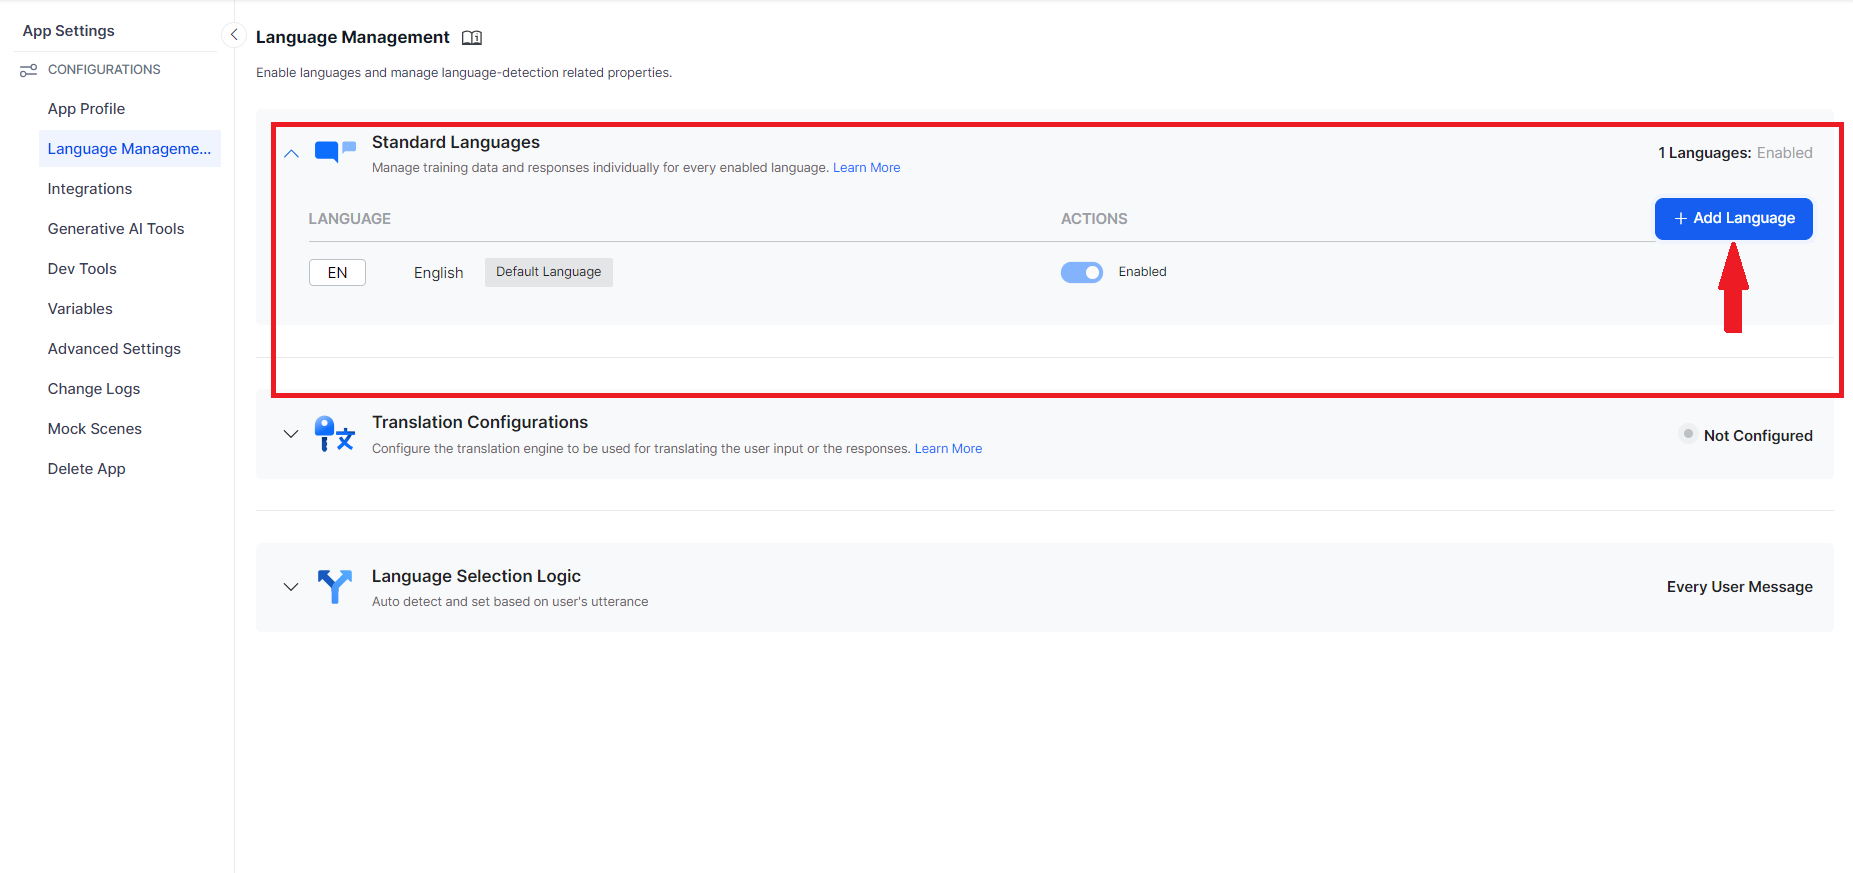The height and width of the screenshot is (873, 1853).
Task: Collapse the sidebar with the arrow icon
Action: coord(233,35)
